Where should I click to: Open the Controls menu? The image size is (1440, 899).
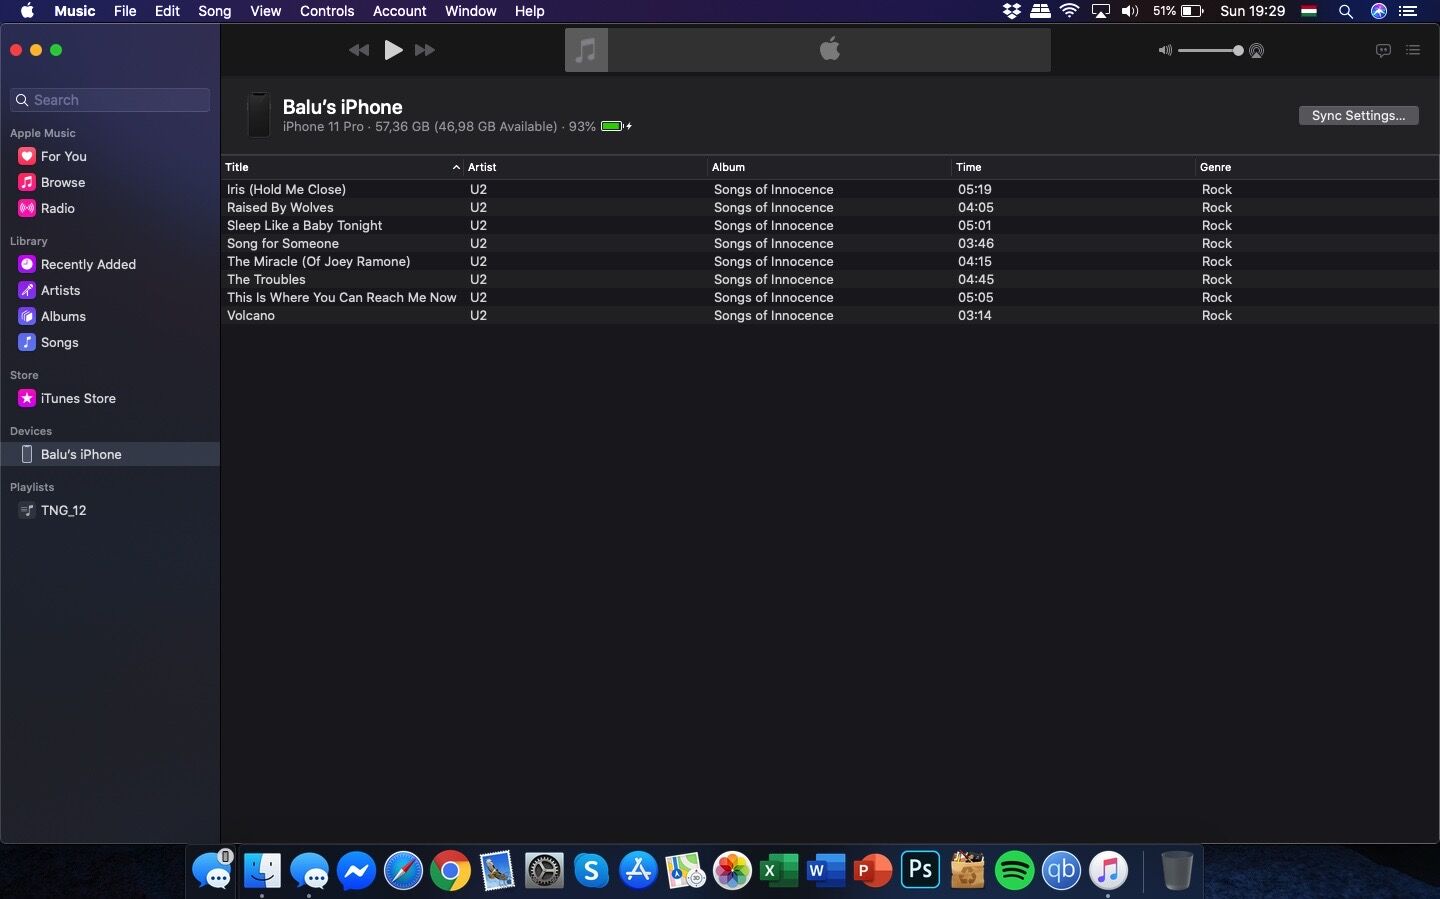327,11
